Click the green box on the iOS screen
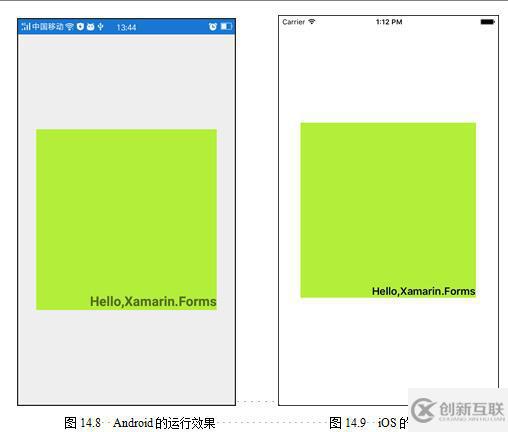The height and width of the screenshot is (432, 508). 388,210
